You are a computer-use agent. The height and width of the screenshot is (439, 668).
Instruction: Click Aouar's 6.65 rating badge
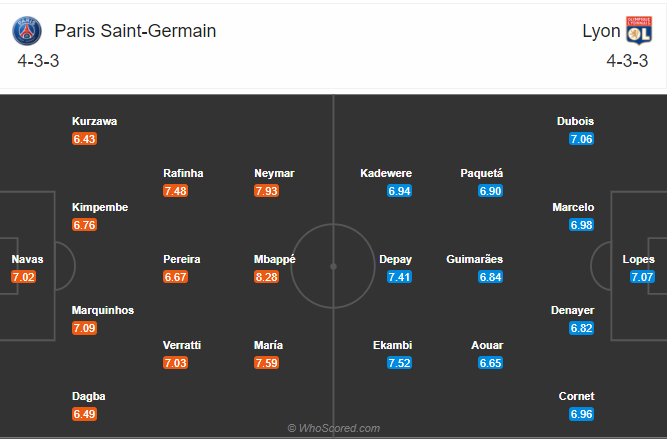(490, 362)
